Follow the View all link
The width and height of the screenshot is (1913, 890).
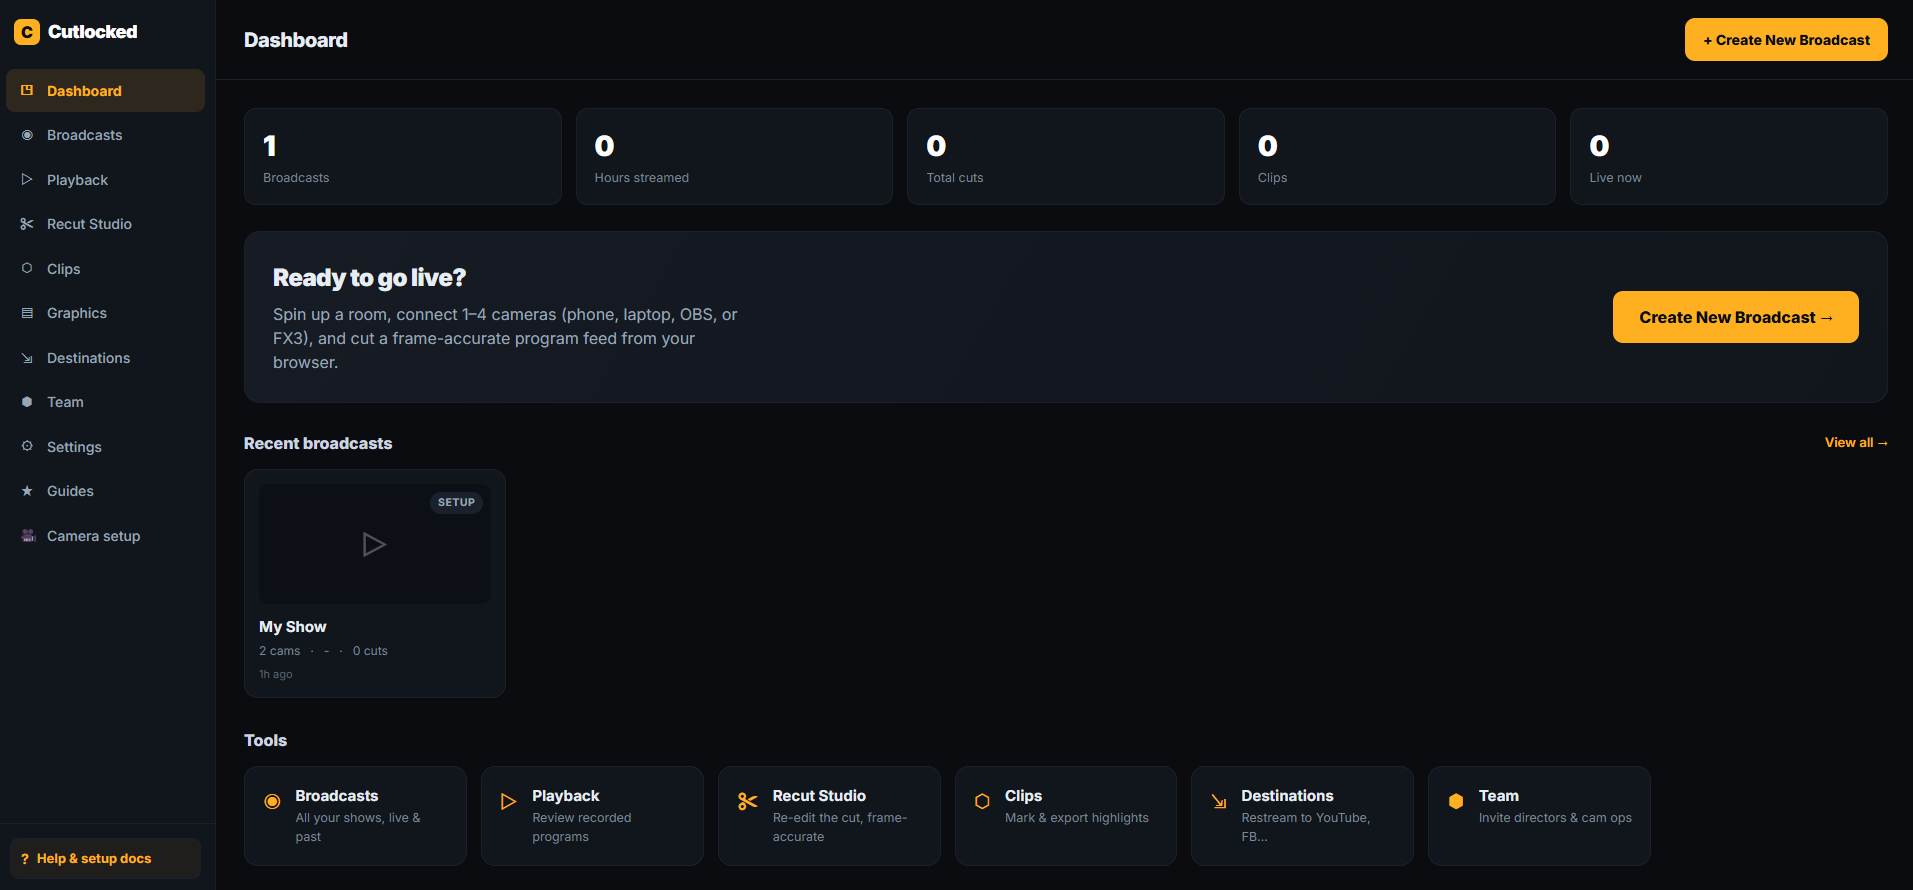tap(1856, 443)
